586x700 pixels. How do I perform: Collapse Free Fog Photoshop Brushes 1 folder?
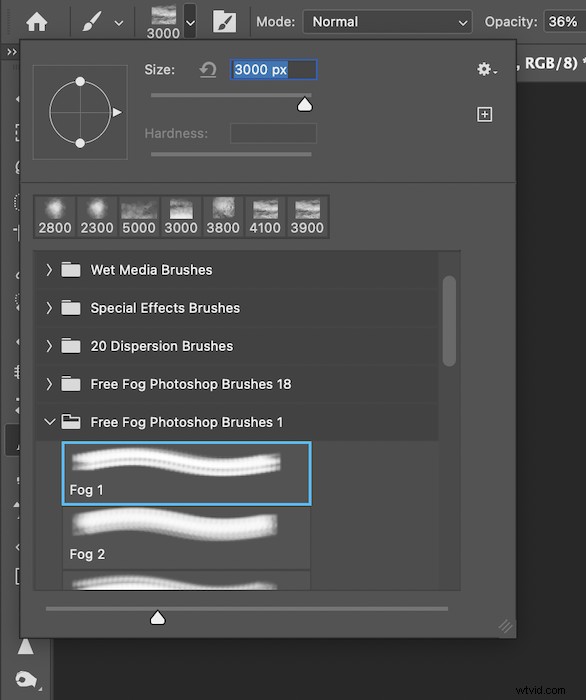click(50, 422)
